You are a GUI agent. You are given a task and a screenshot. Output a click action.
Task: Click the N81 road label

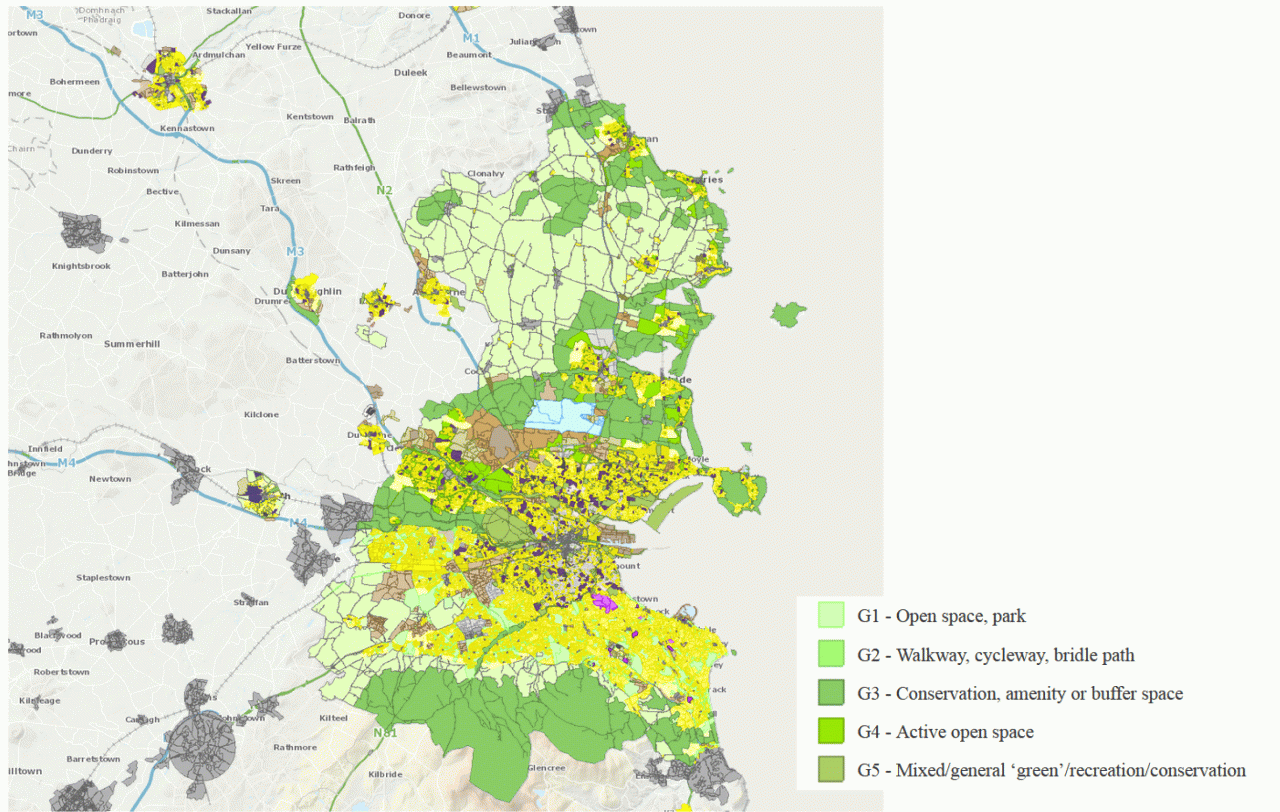(384, 733)
